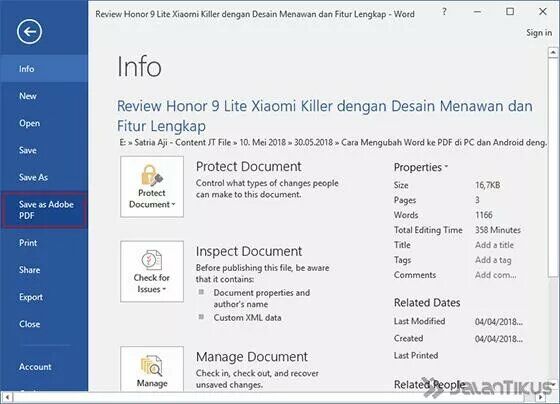Click the Protect Document heading
The width and height of the screenshot is (560, 404).
coord(249,167)
